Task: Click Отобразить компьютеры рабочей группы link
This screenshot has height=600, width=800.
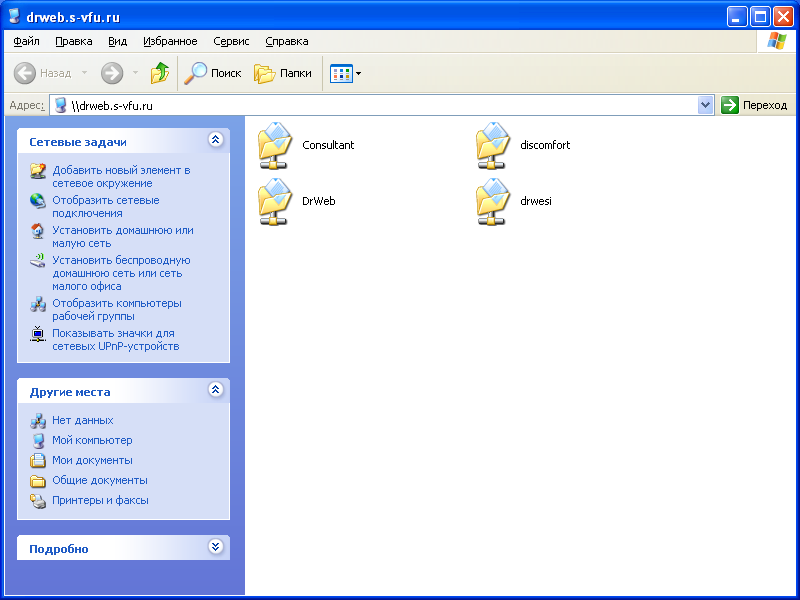Action: pos(117,310)
